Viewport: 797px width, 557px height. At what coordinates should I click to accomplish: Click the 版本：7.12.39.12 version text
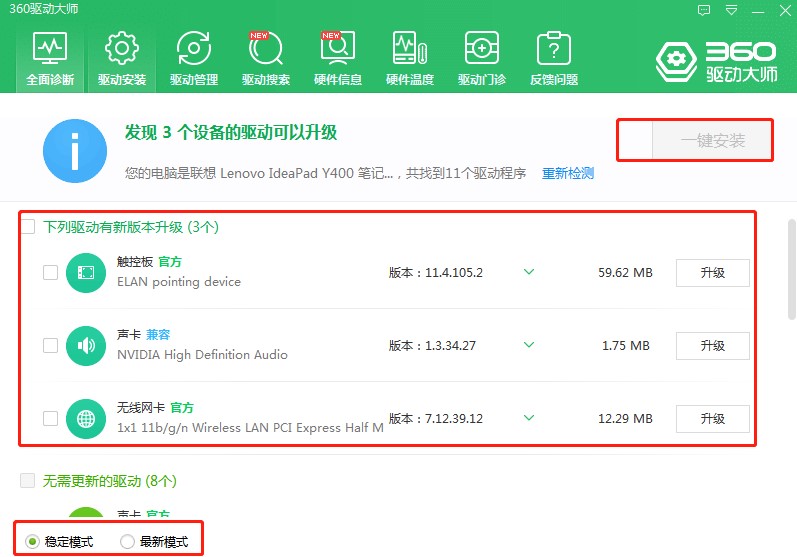point(436,419)
